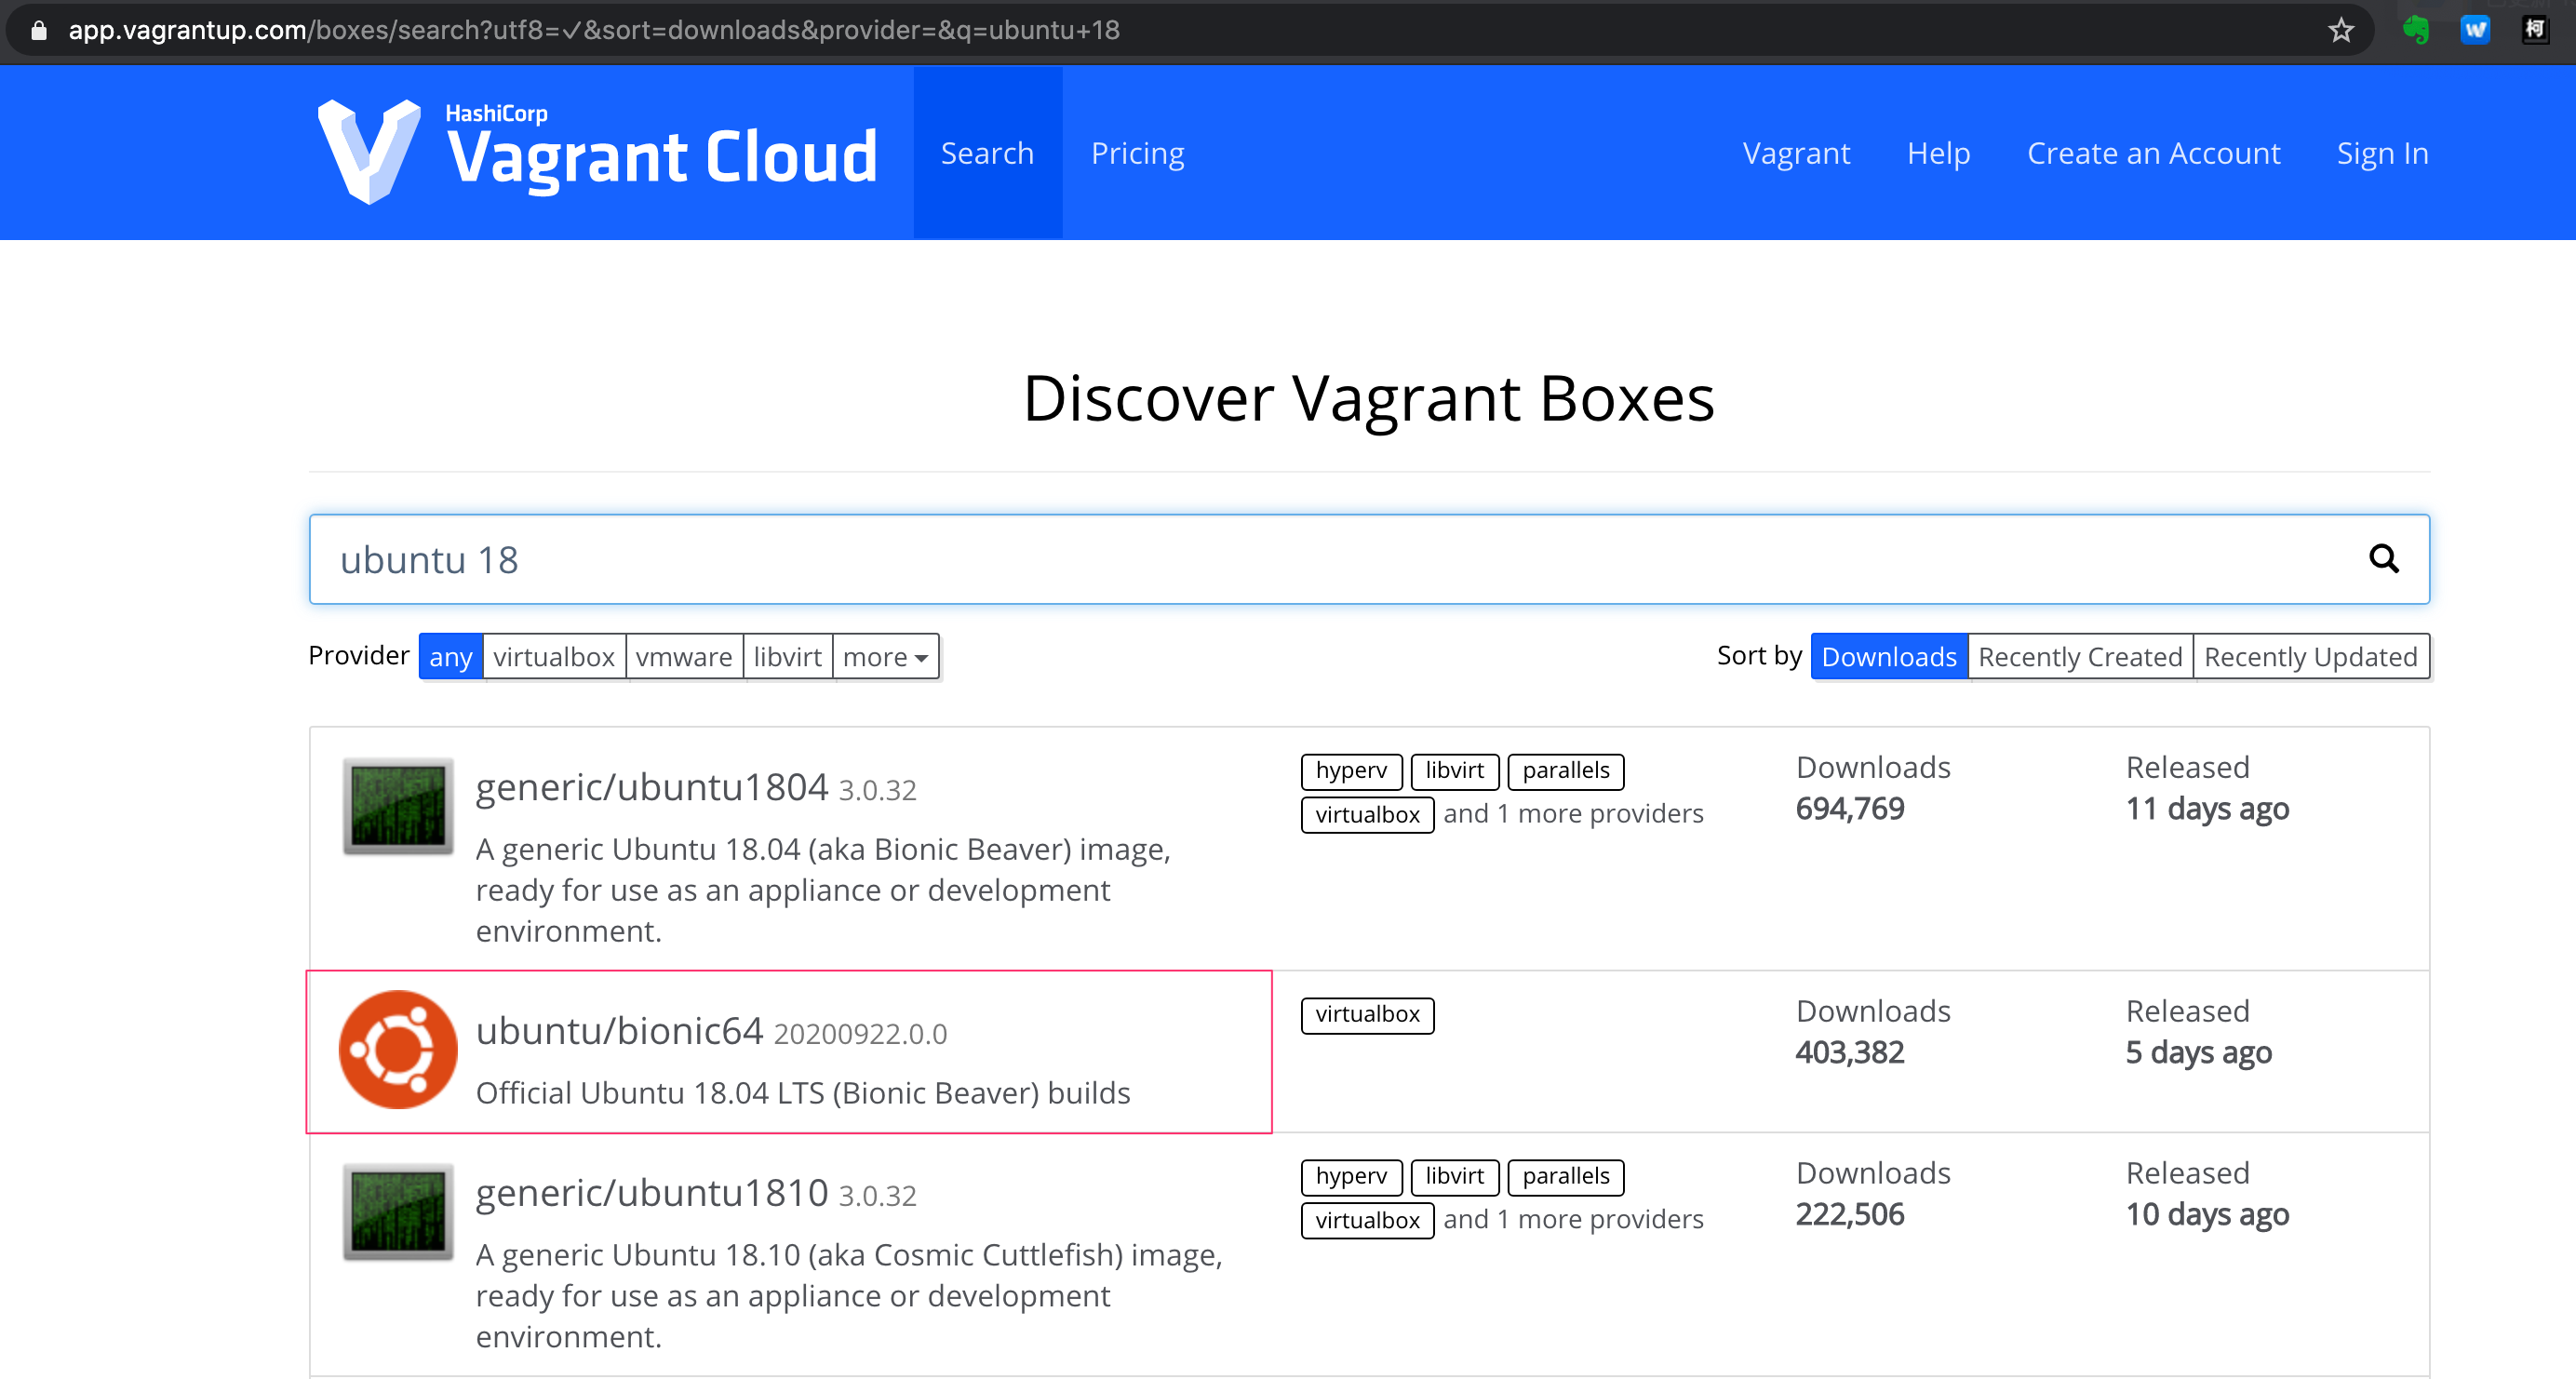This screenshot has height=1379, width=2576.
Task: Click the virtualbox tag on generic/ubuntu1810
Action: coord(1367,1221)
